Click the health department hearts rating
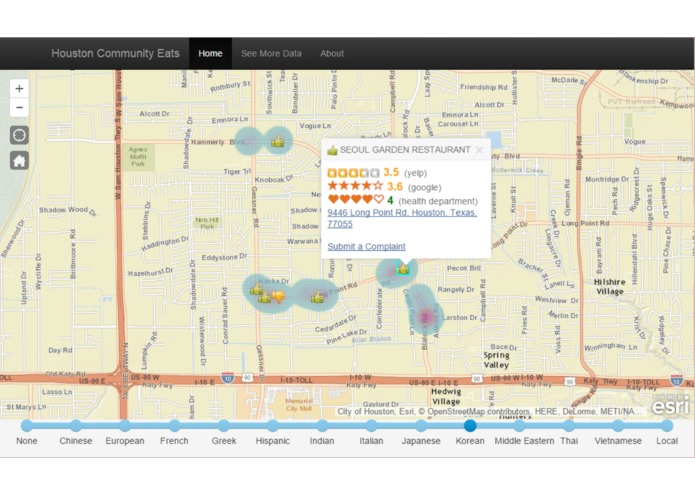Viewport: 695px width, 494px height. pos(355,200)
